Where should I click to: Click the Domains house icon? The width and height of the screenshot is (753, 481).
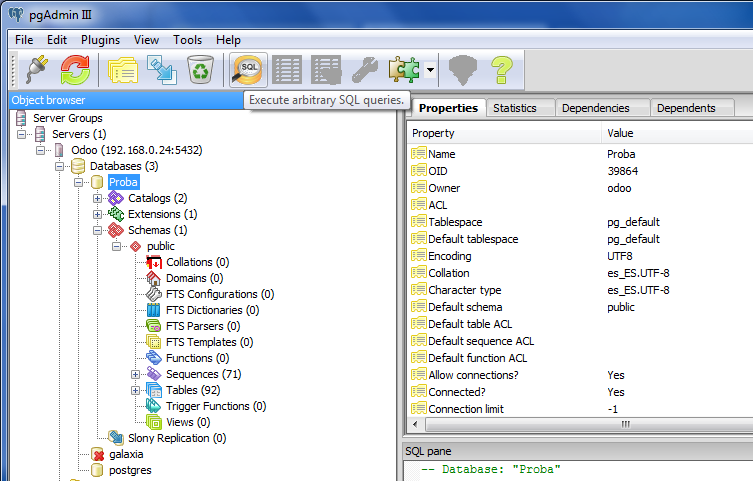[154, 278]
